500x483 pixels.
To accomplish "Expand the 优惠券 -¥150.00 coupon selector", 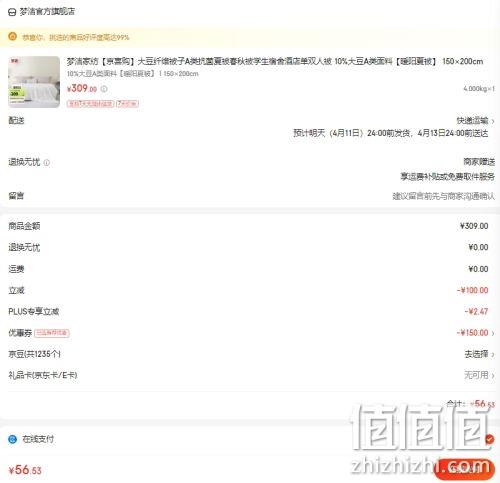I will [x=476, y=333].
